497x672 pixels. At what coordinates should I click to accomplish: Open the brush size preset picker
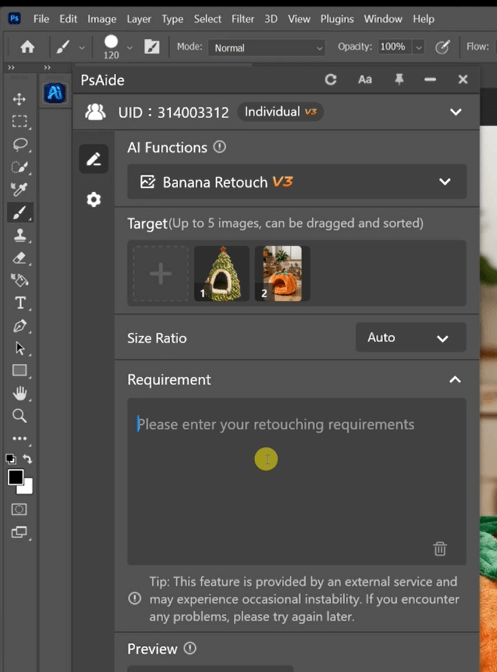pyautogui.click(x=130, y=48)
